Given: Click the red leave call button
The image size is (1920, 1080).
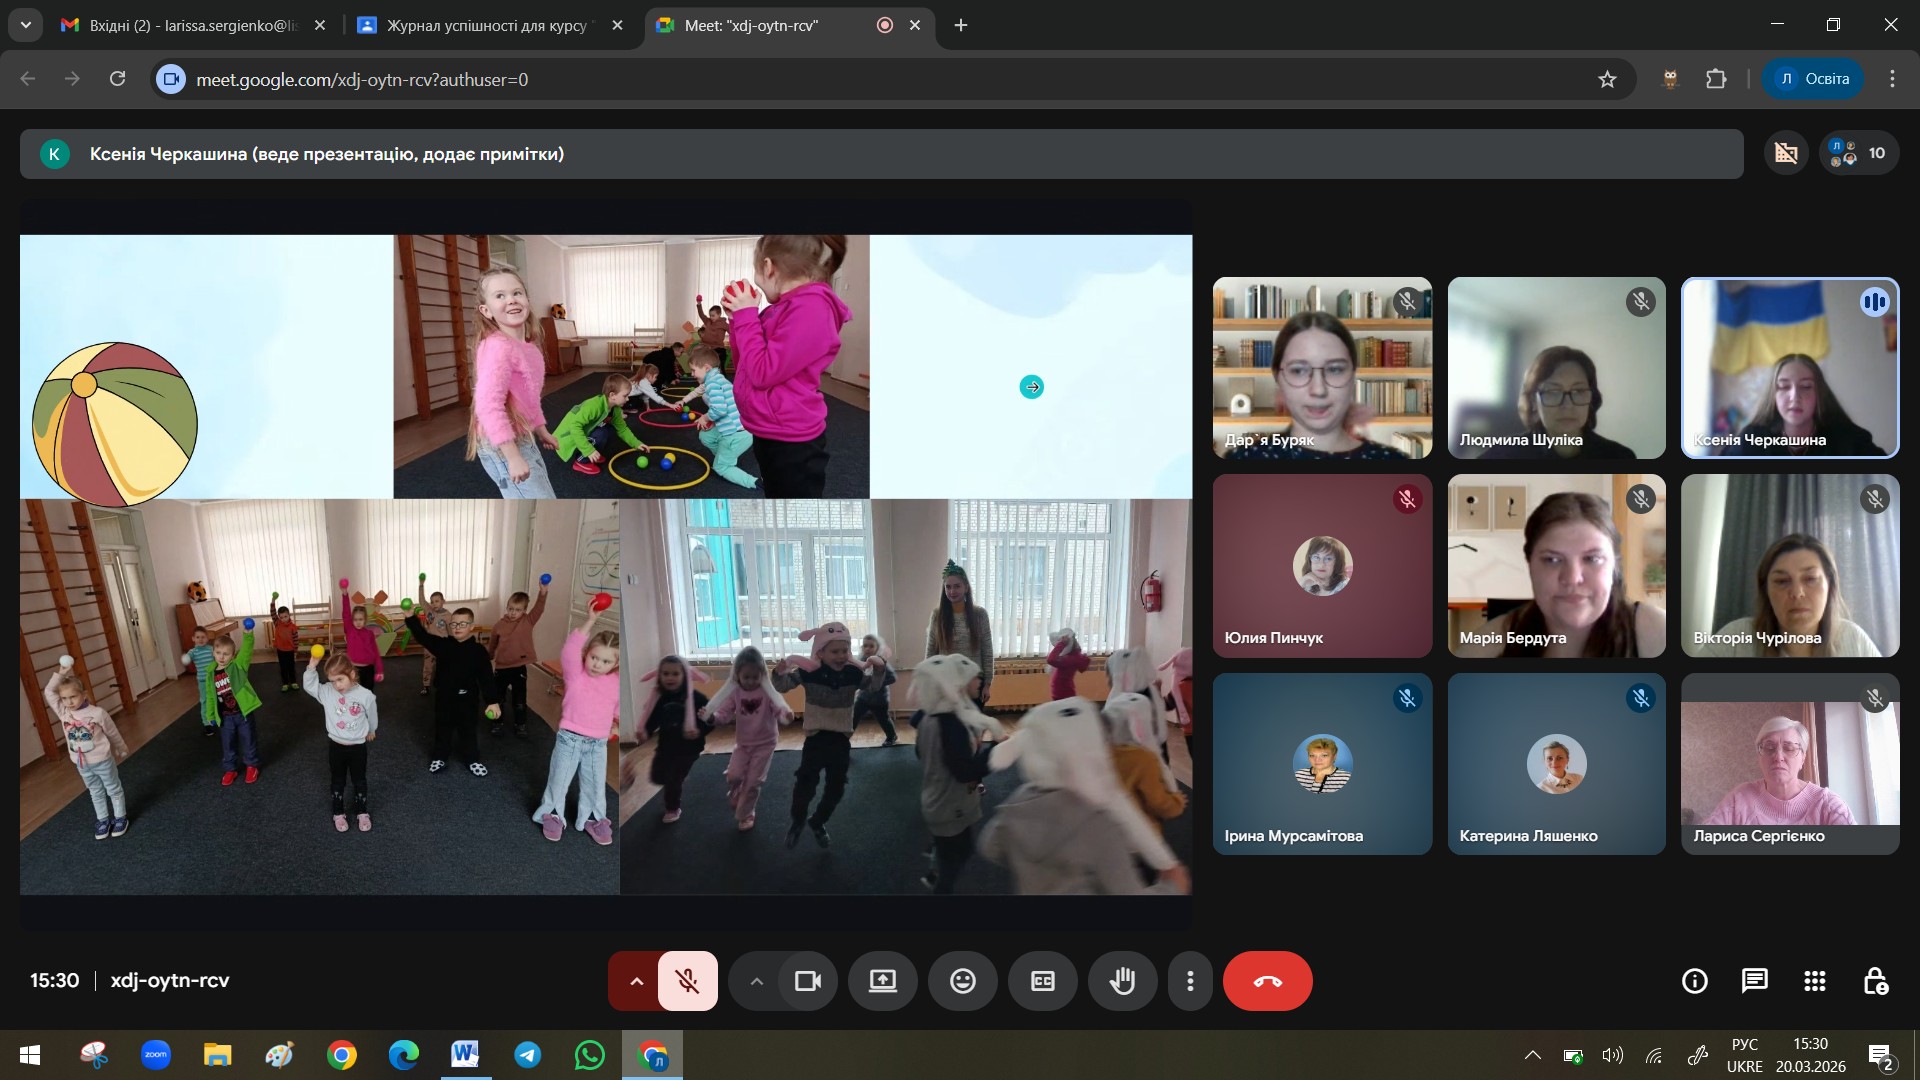Looking at the screenshot, I should tap(1267, 981).
